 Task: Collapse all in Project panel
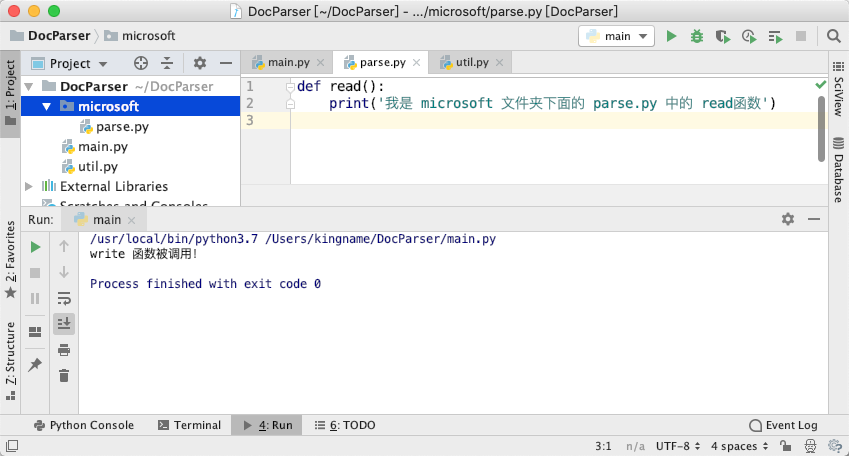click(167, 63)
